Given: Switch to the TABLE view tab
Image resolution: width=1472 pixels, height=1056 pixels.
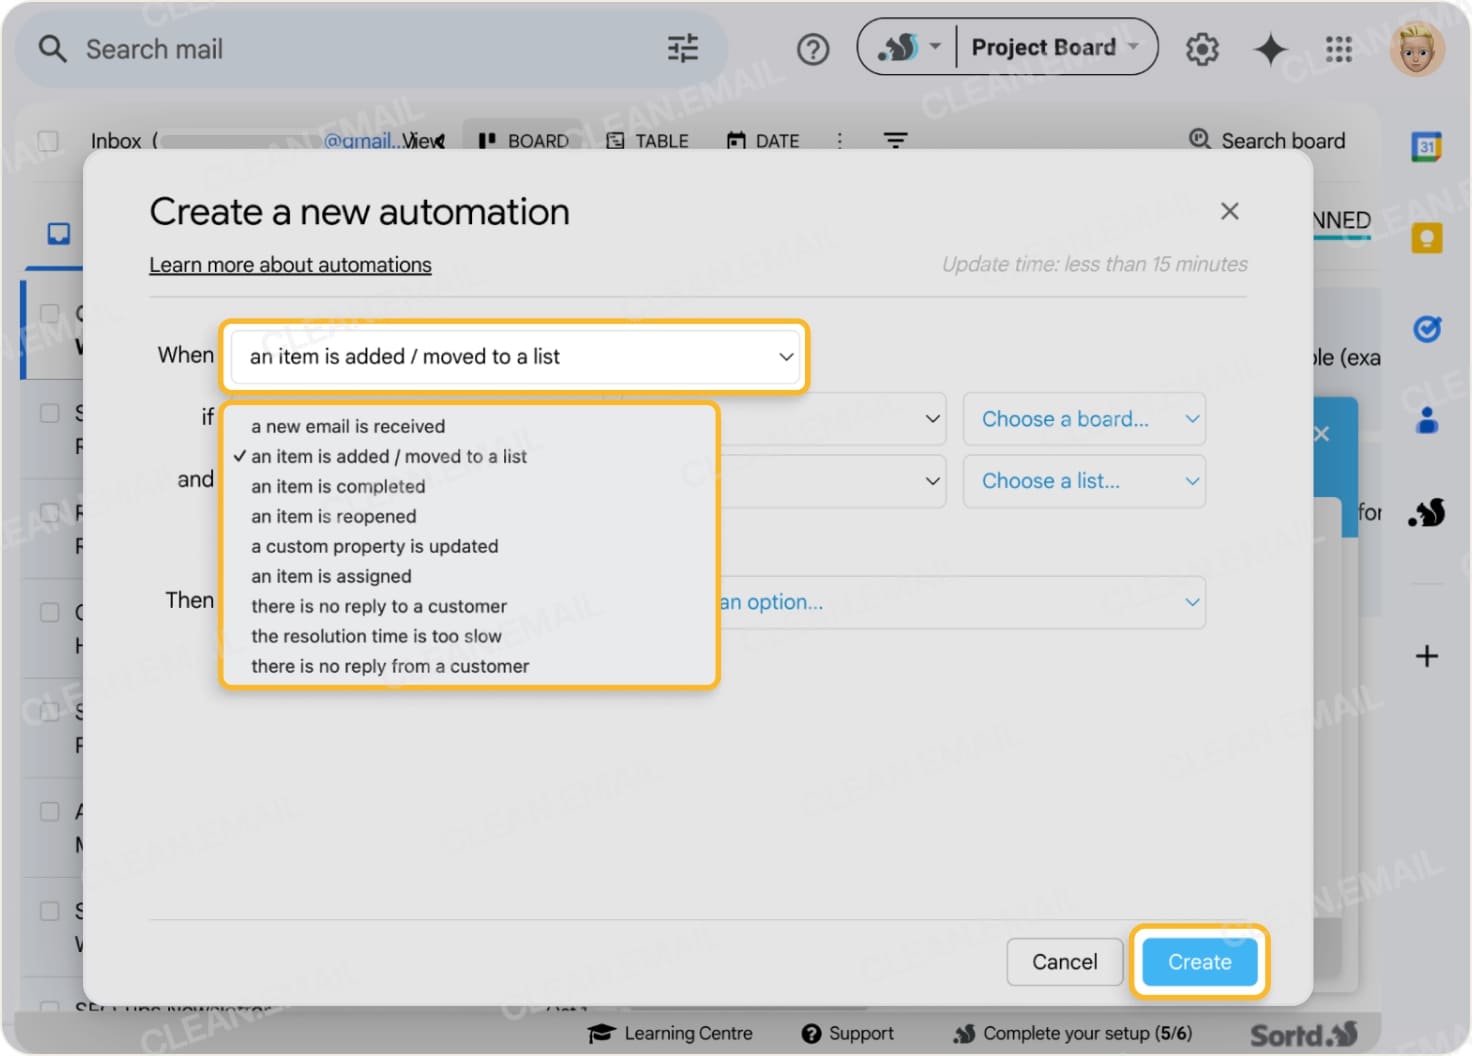Looking at the screenshot, I should [x=648, y=140].
